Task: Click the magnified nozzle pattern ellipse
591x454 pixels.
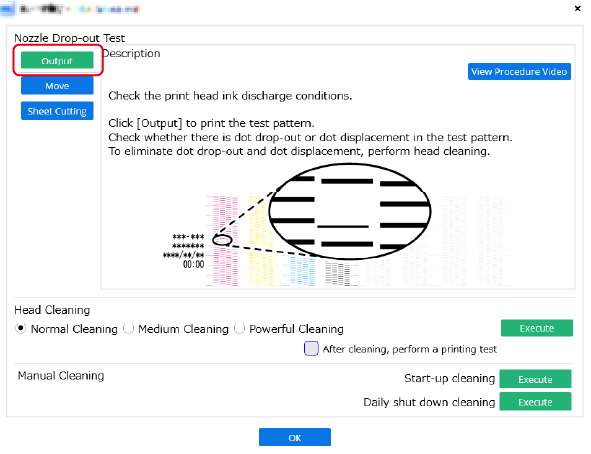Action: click(350, 211)
